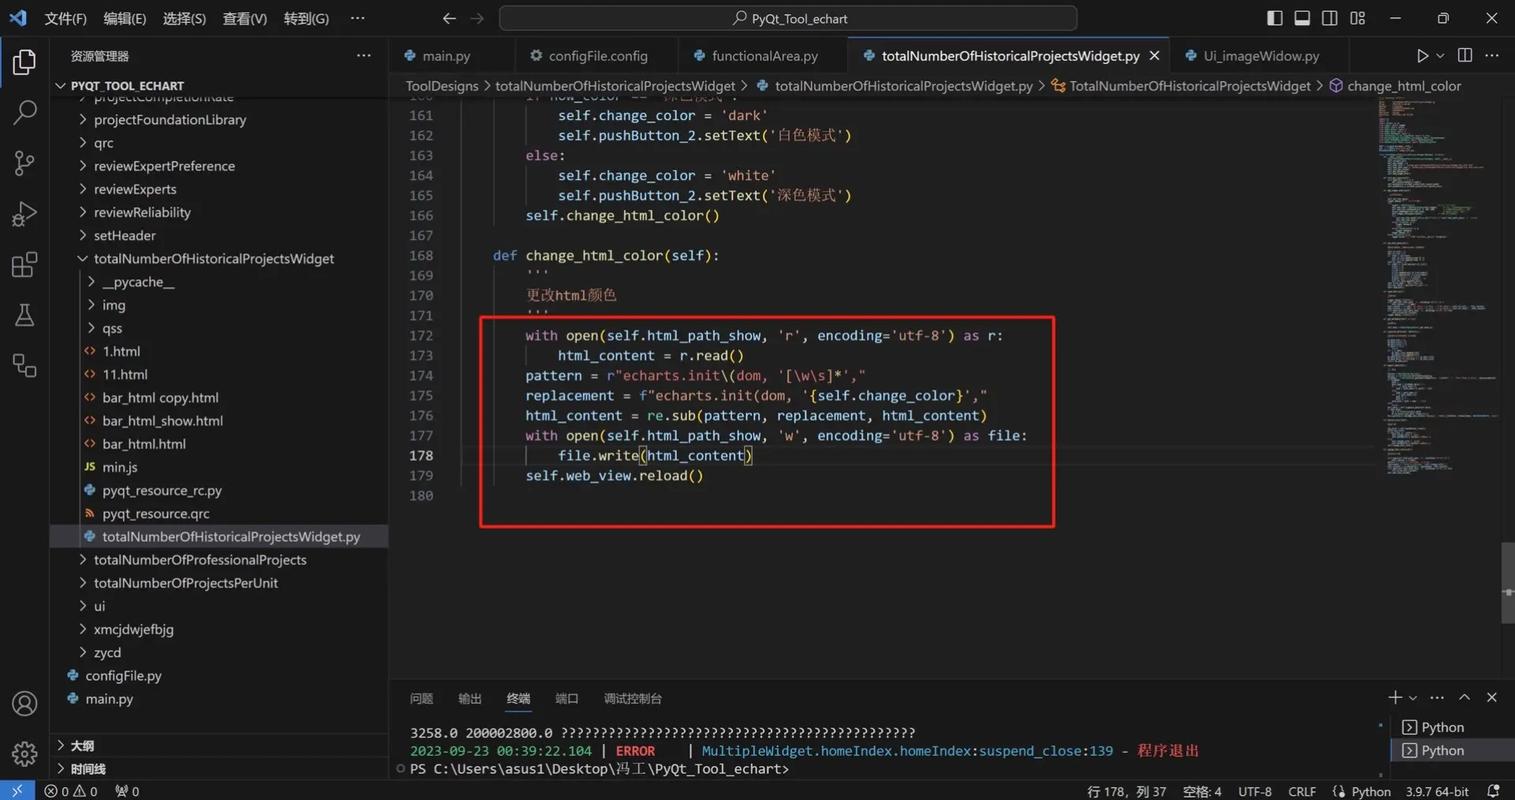This screenshot has width=1515, height=800.
Task: Toggle the bottom panel visibility
Action: point(1301,17)
